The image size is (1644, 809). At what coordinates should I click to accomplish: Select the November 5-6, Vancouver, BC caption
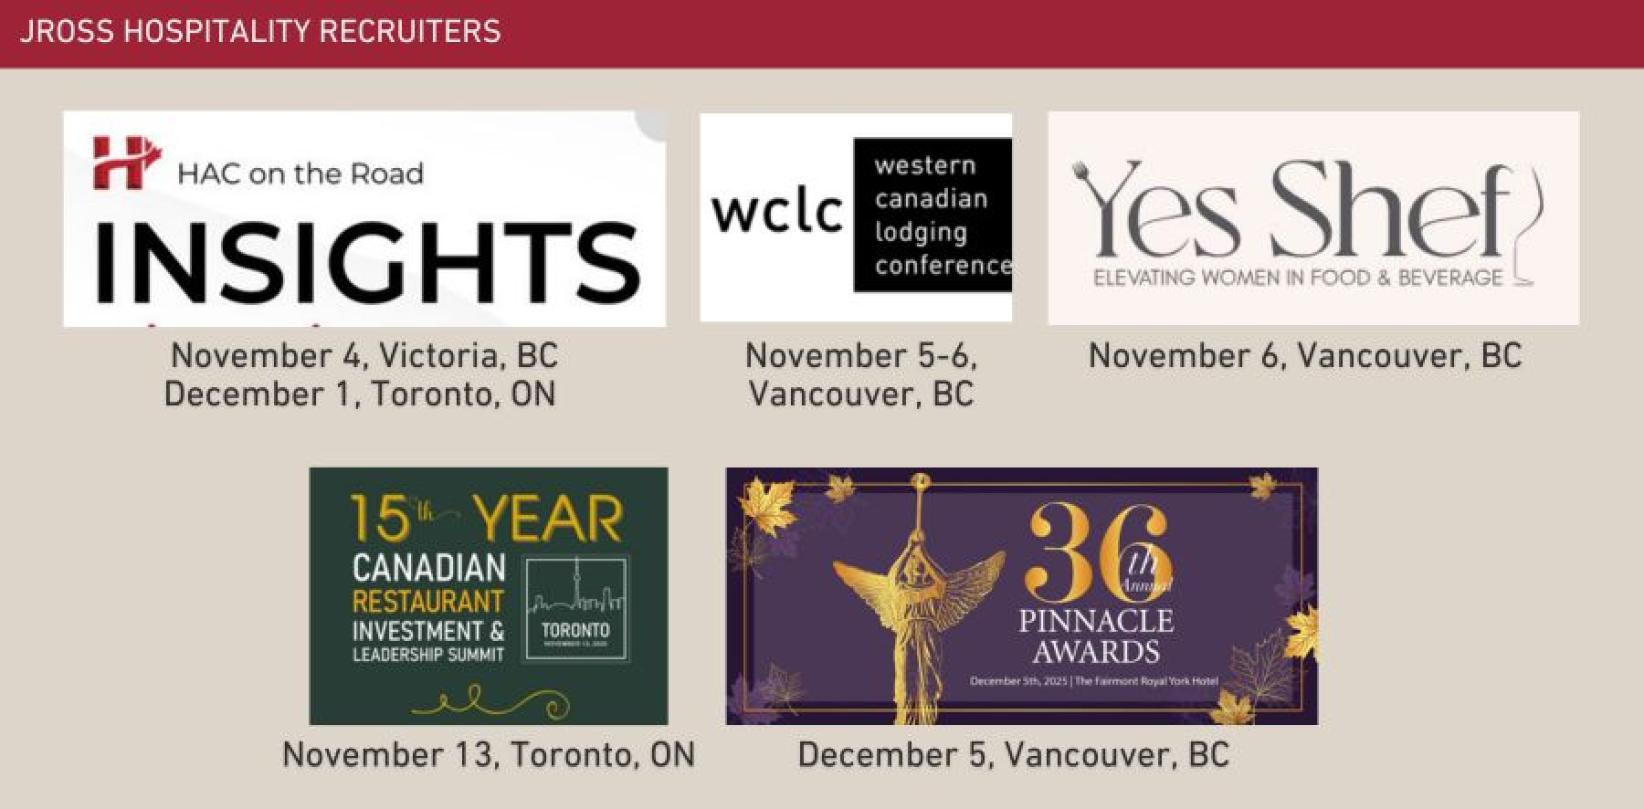[861, 374]
